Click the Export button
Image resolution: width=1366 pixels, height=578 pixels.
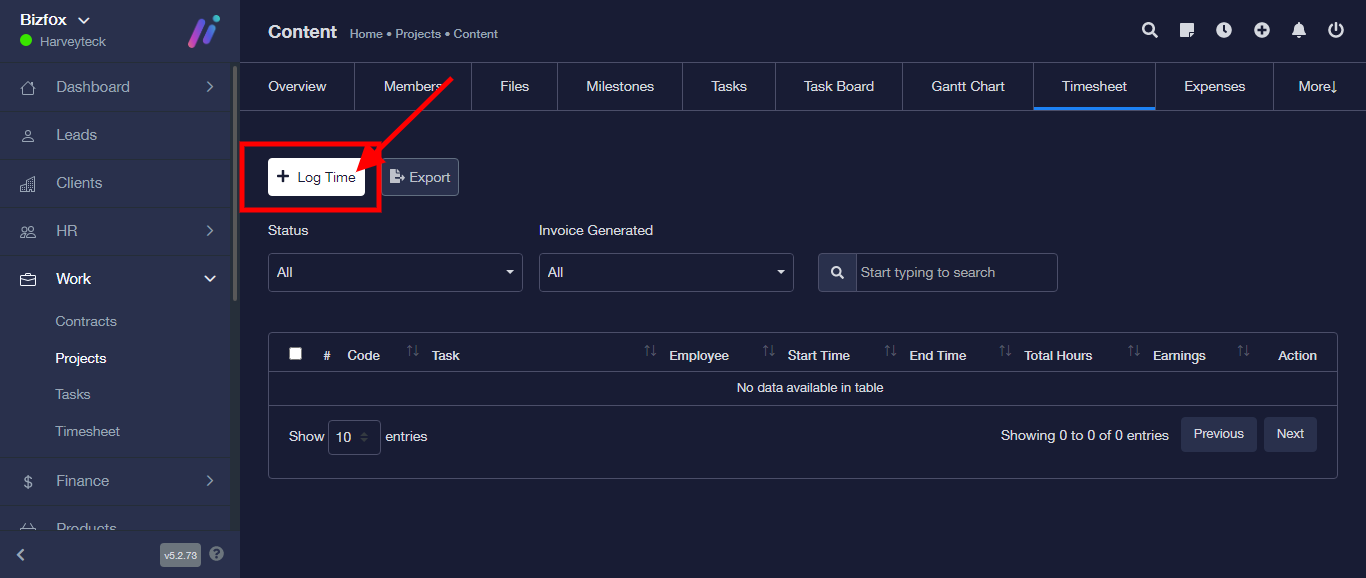coord(420,177)
